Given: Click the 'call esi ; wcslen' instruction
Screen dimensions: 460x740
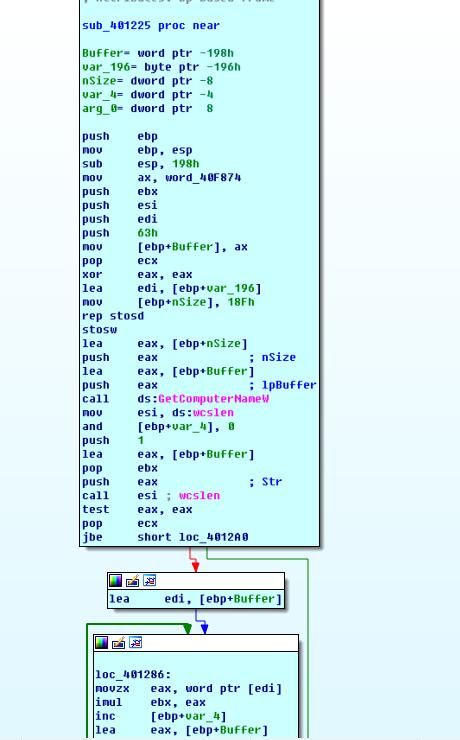Looking at the screenshot, I should coord(151,496).
